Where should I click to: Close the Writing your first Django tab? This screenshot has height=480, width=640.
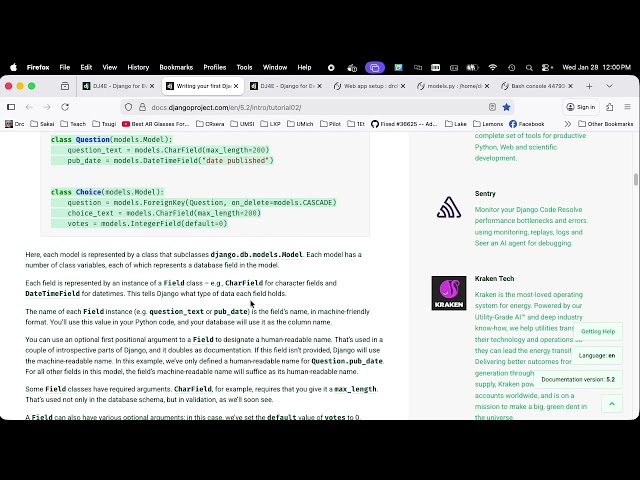[236, 86]
